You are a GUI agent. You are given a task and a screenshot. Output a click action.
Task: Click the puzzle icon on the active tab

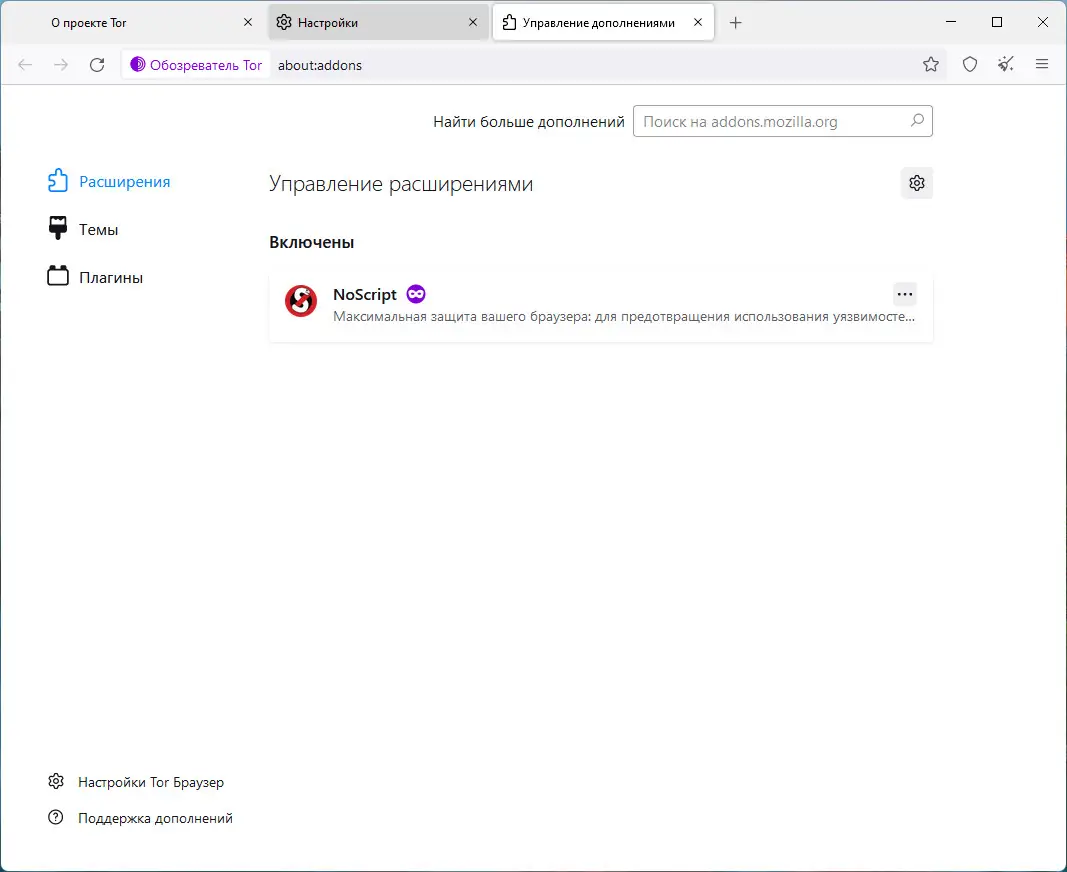[x=509, y=22]
